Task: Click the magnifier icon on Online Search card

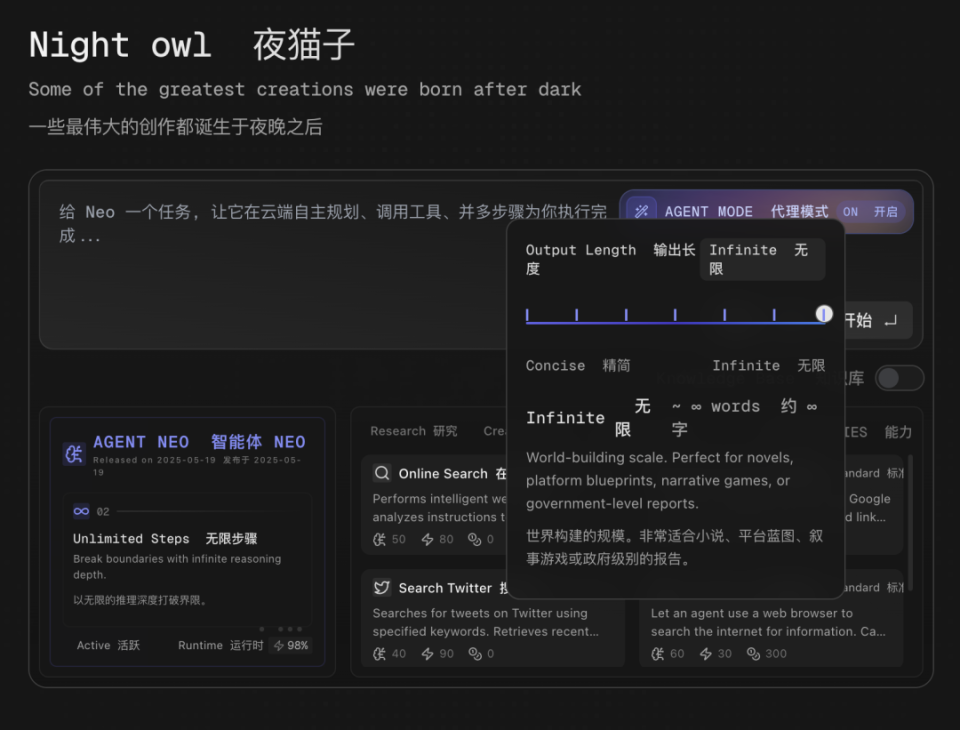Action: click(381, 472)
